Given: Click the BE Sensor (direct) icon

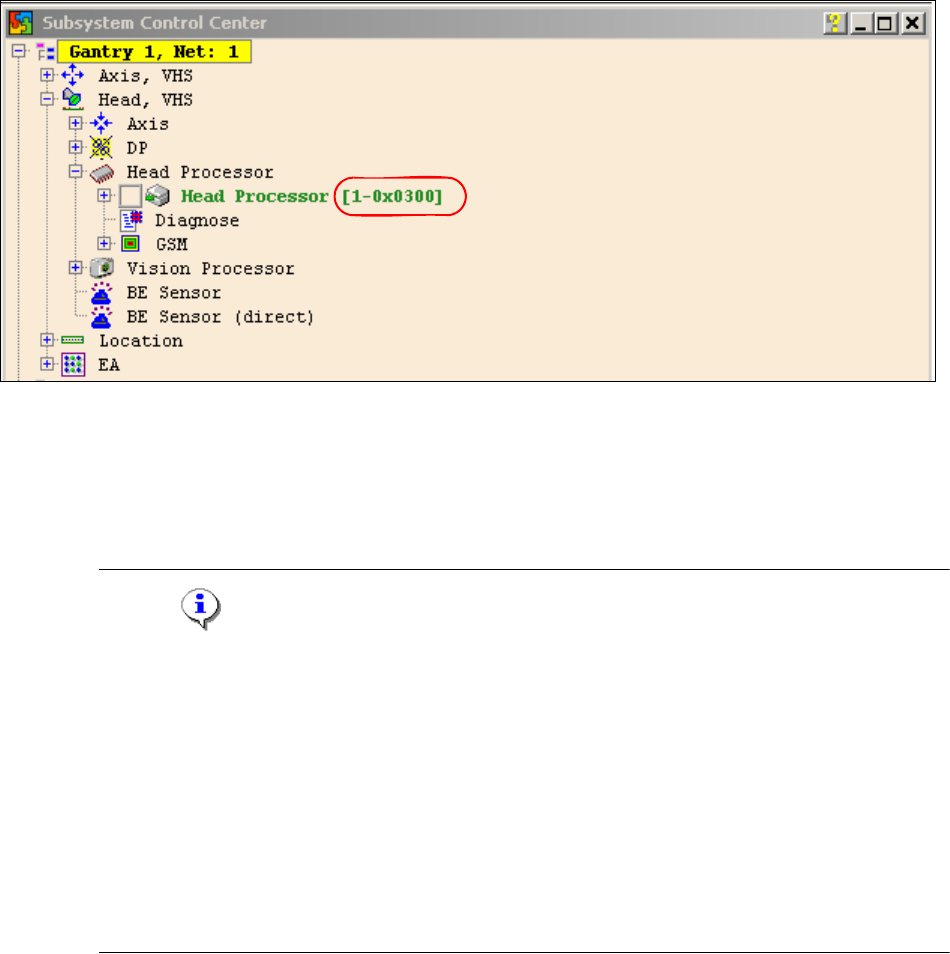Looking at the screenshot, I should click(x=101, y=317).
